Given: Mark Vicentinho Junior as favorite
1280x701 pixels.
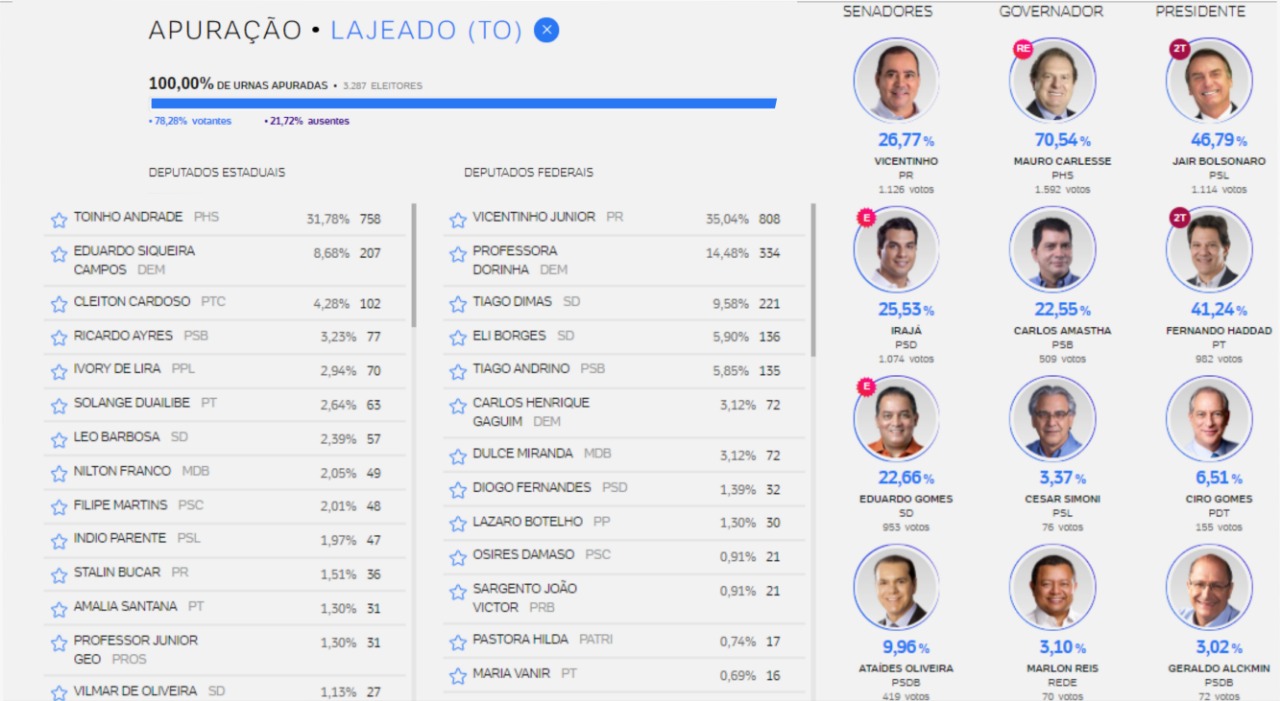Looking at the screenshot, I should point(458,220).
